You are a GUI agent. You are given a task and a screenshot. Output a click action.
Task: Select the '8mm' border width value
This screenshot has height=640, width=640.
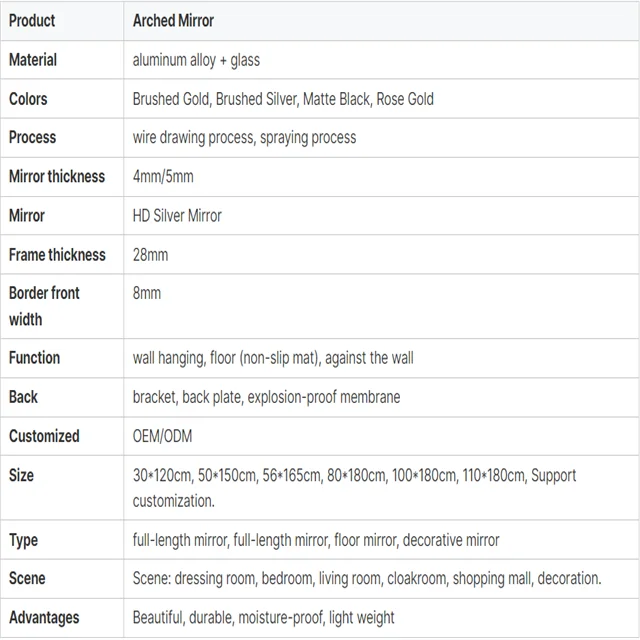[x=146, y=293]
